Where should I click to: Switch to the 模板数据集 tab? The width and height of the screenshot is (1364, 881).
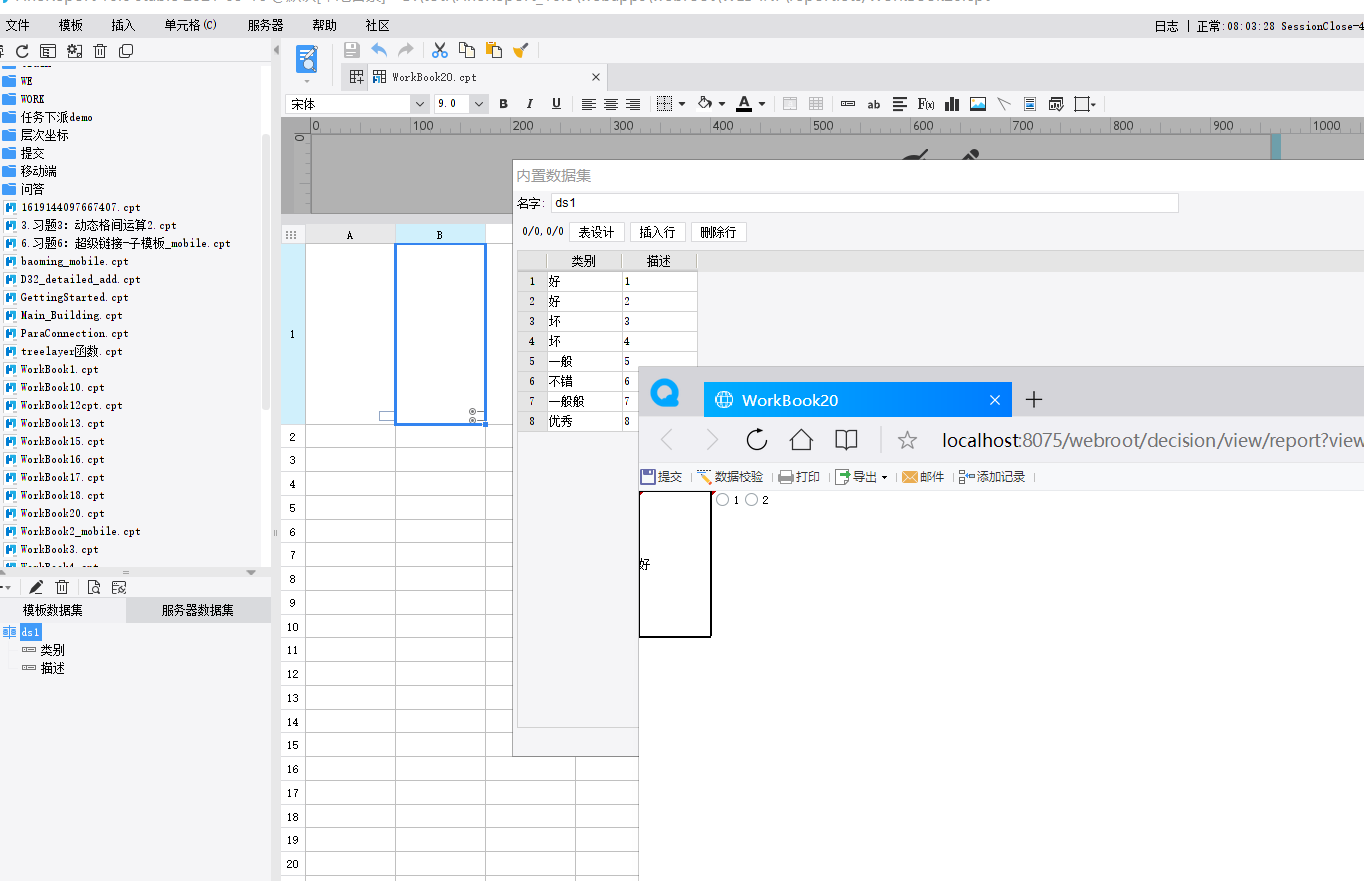[x=53, y=610]
